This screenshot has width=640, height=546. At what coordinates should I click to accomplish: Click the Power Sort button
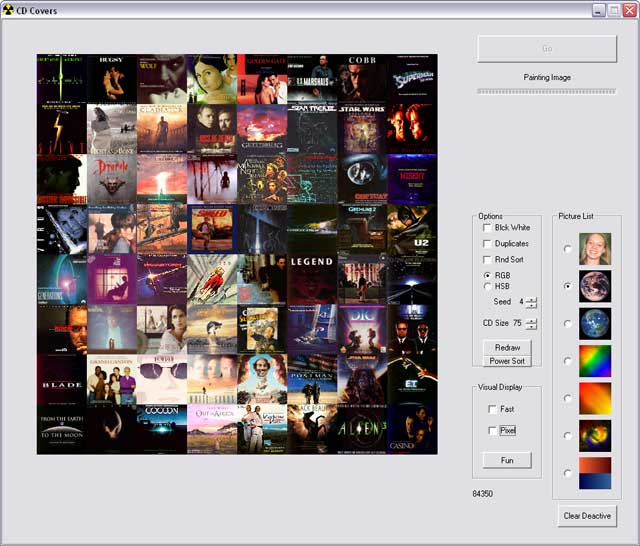click(x=507, y=361)
